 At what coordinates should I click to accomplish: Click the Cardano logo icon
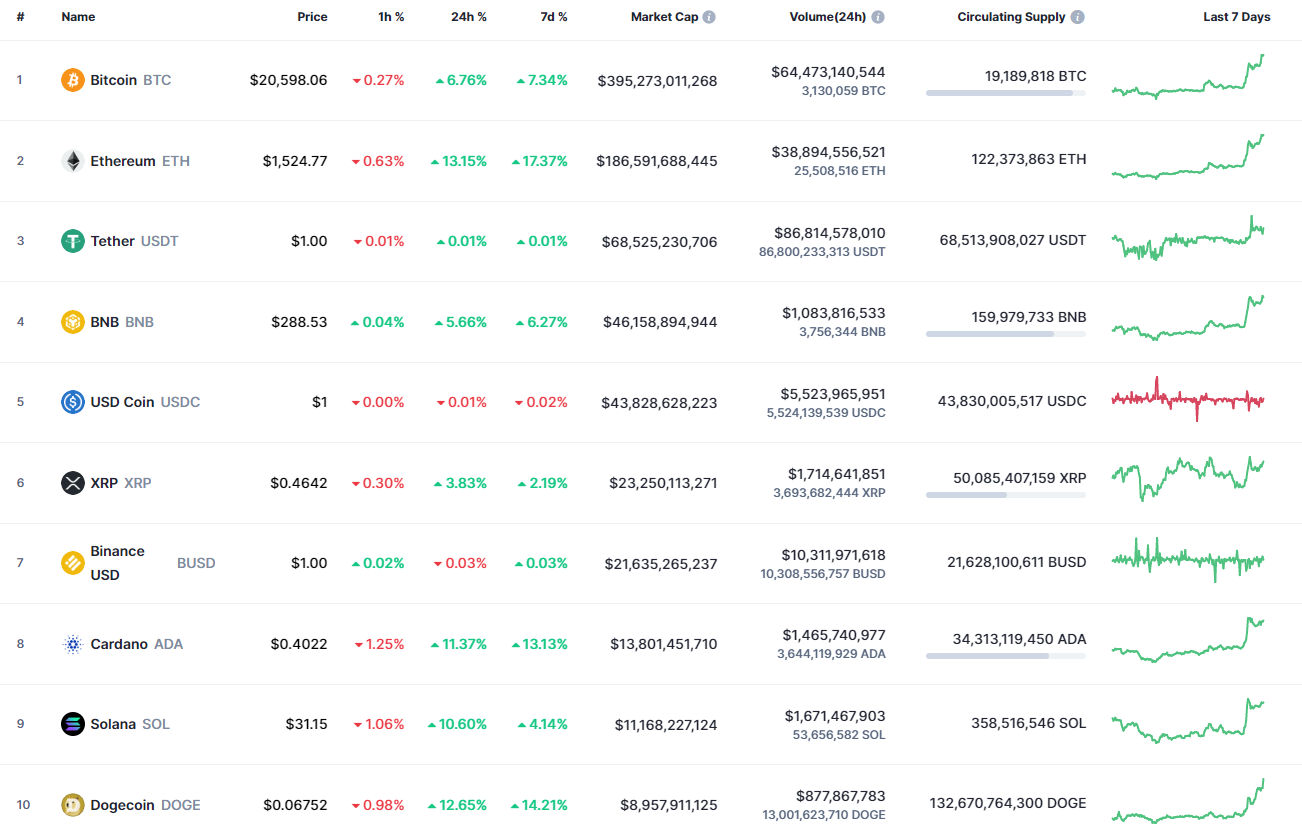[x=71, y=644]
